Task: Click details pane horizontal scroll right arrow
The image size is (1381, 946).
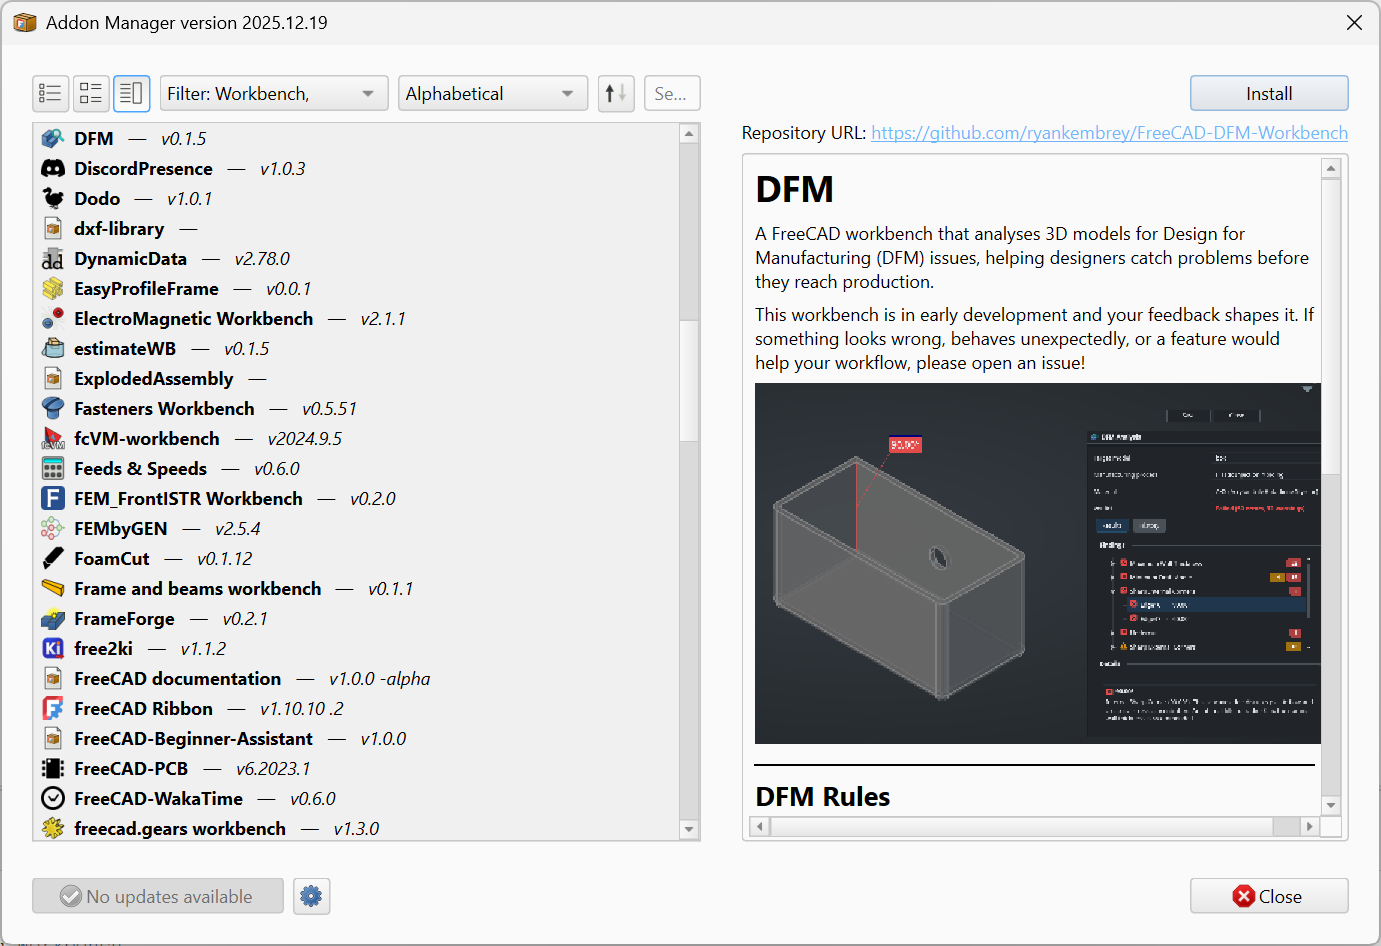Action: (1309, 826)
